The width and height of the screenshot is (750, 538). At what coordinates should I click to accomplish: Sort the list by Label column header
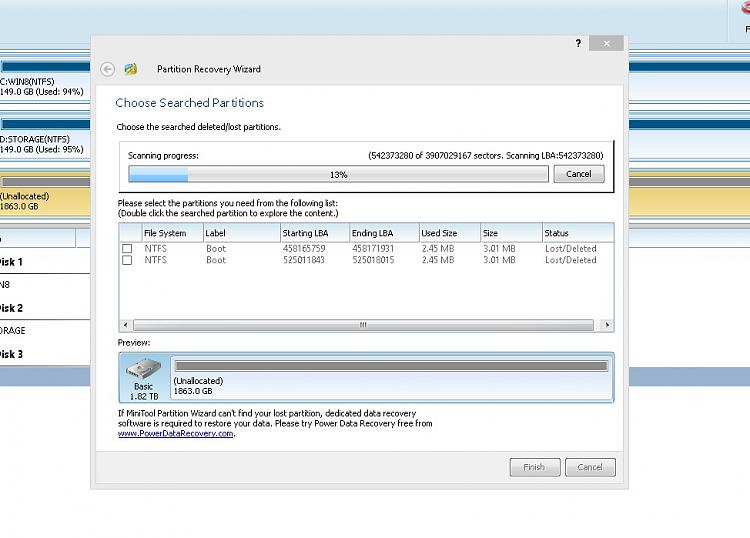click(x=242, y=233)
